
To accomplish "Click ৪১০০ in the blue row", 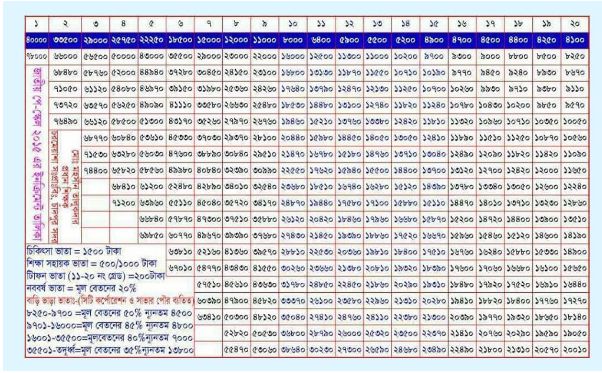I will (575, 40).
